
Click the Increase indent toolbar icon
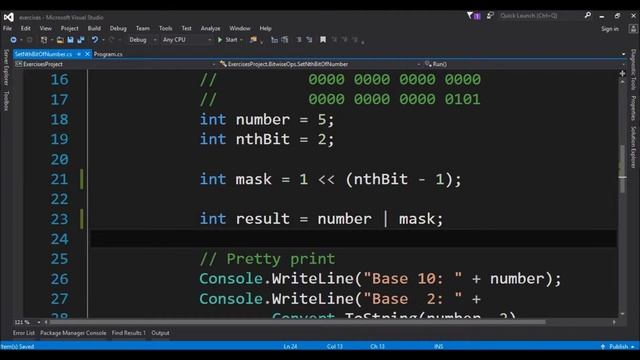[x=309, y=40]
